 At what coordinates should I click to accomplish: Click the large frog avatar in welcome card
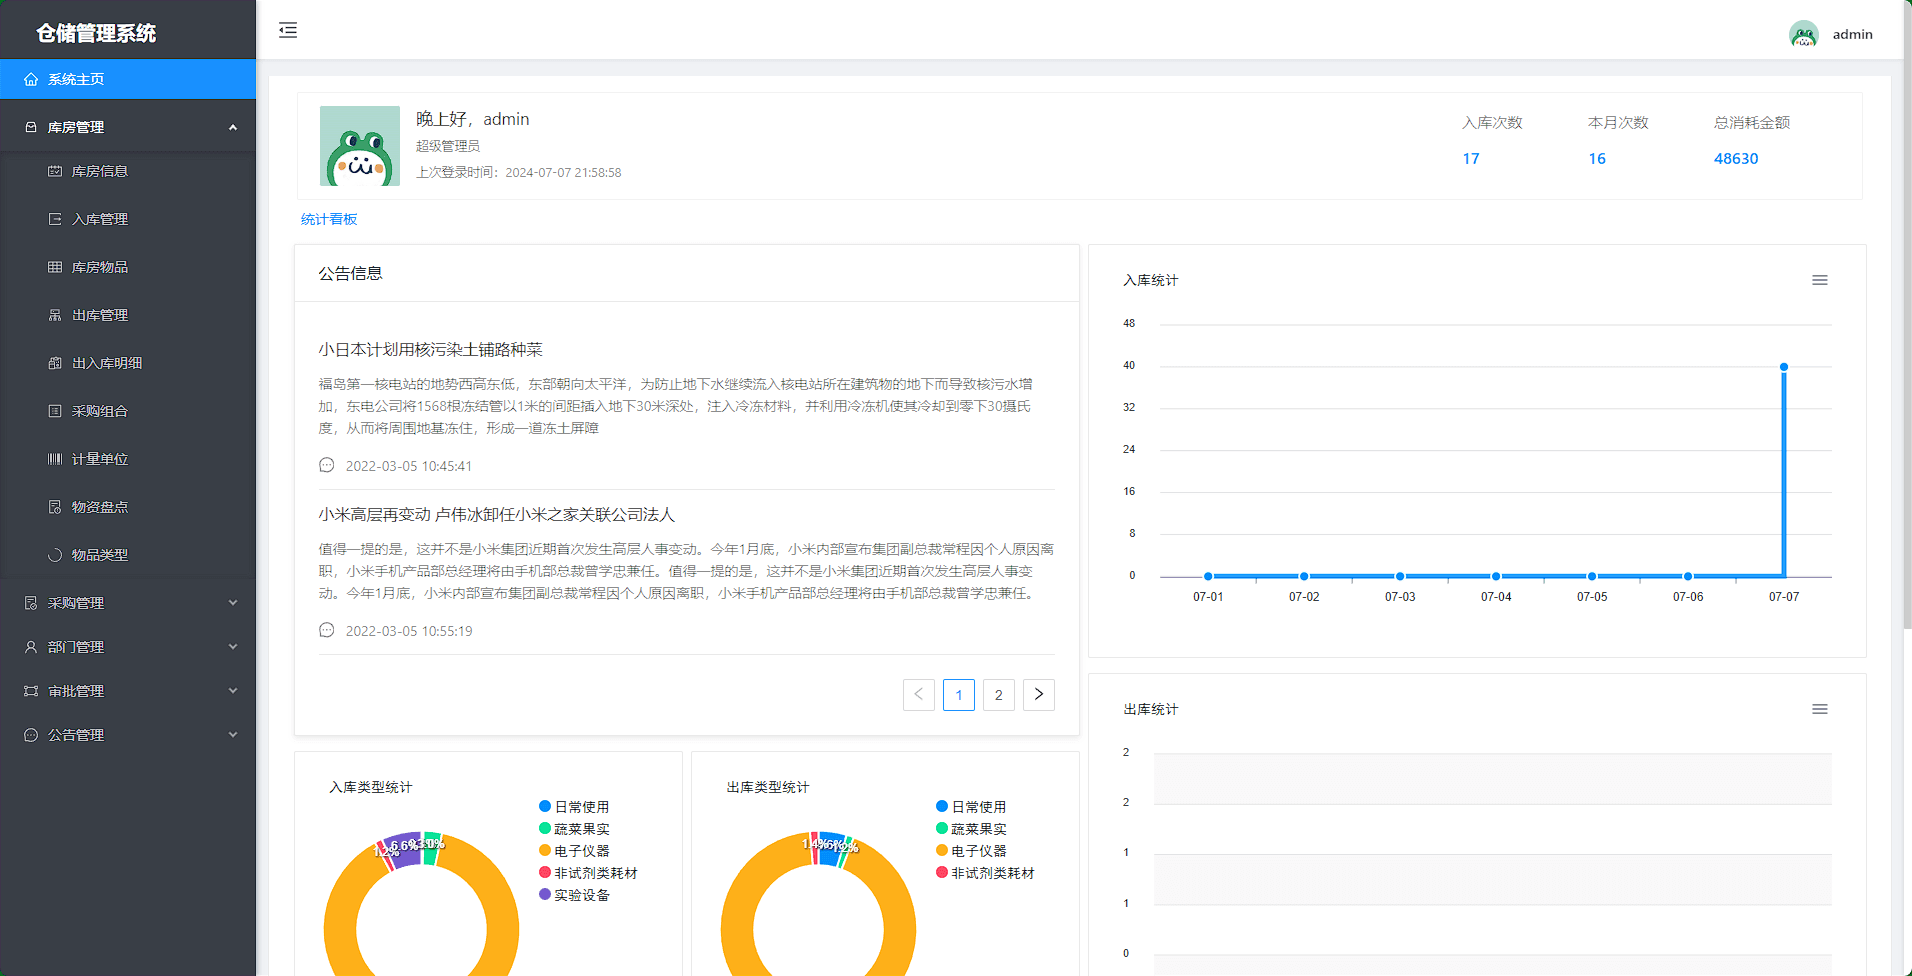click(360, 146)
